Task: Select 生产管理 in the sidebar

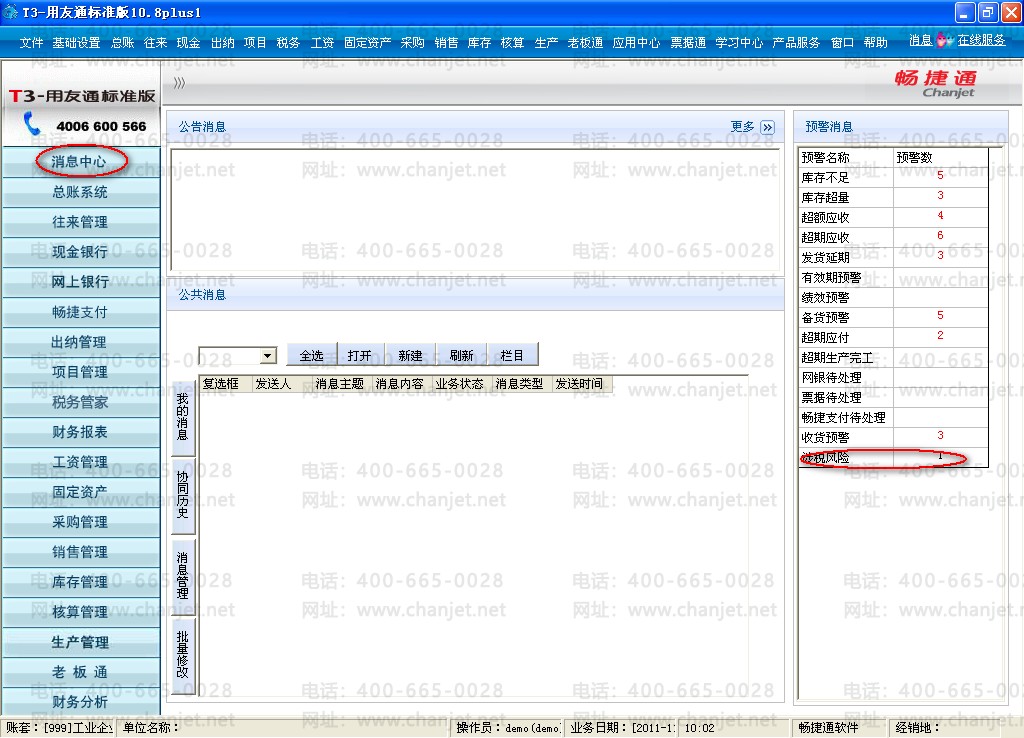Action: coord(81,642)
